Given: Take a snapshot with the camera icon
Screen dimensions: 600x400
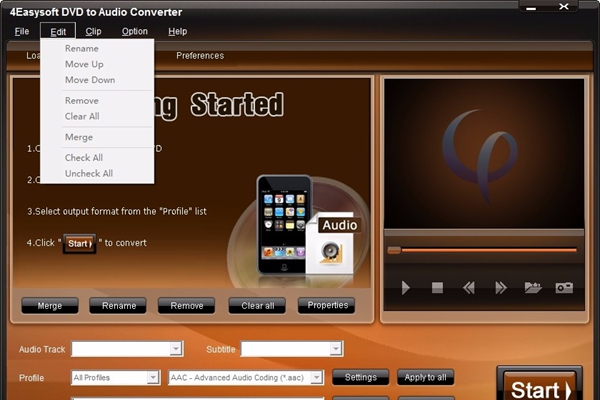Looking at the screenshot, I should pyautogui.click(x=564, y=287).
